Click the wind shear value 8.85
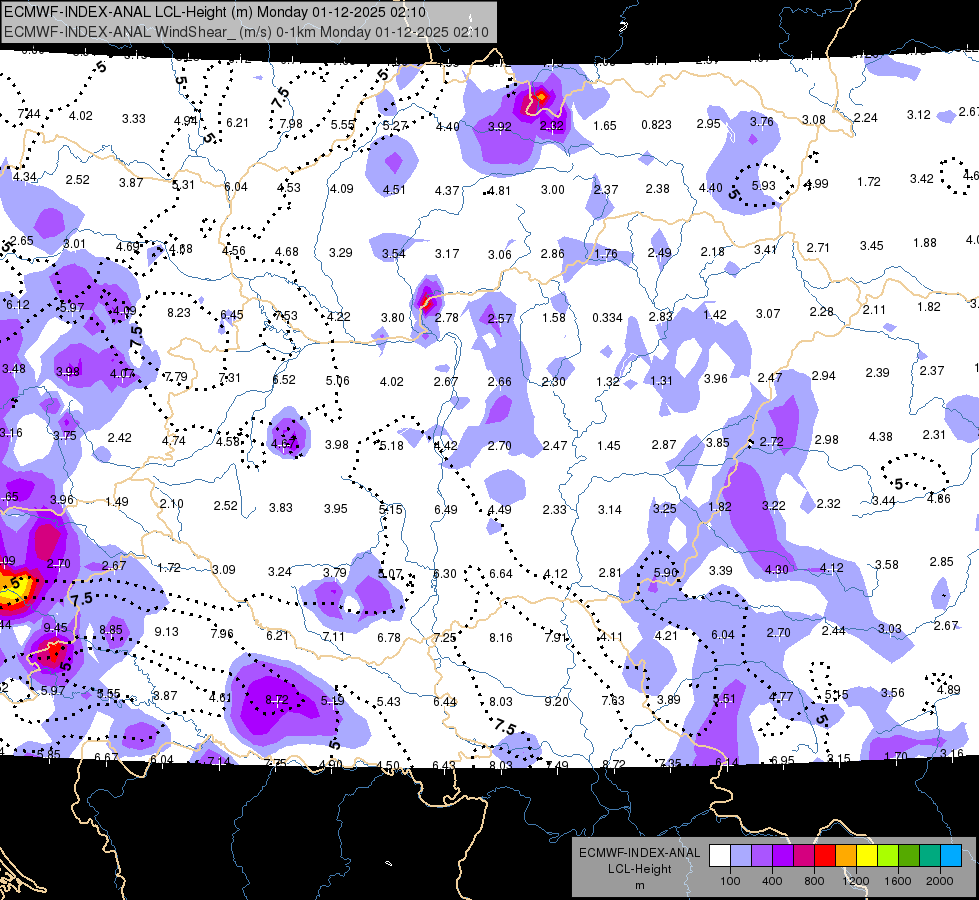Image resolution: width=979 pixels, height=900 pixels. pyautogui.click(x=111, y=630)
